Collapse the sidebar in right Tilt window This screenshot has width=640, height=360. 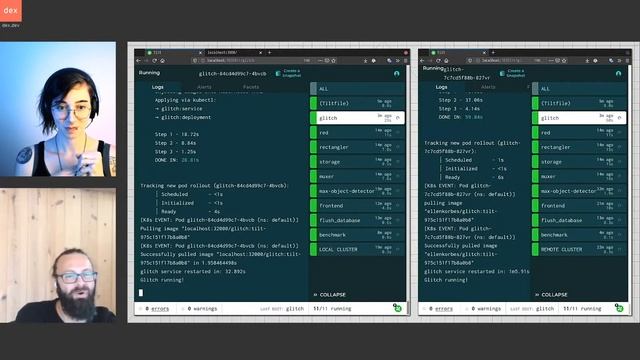551,295
